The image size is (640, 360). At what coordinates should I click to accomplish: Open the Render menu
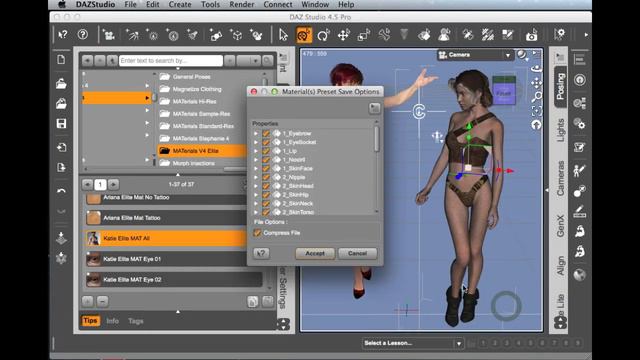pos(242,4)
